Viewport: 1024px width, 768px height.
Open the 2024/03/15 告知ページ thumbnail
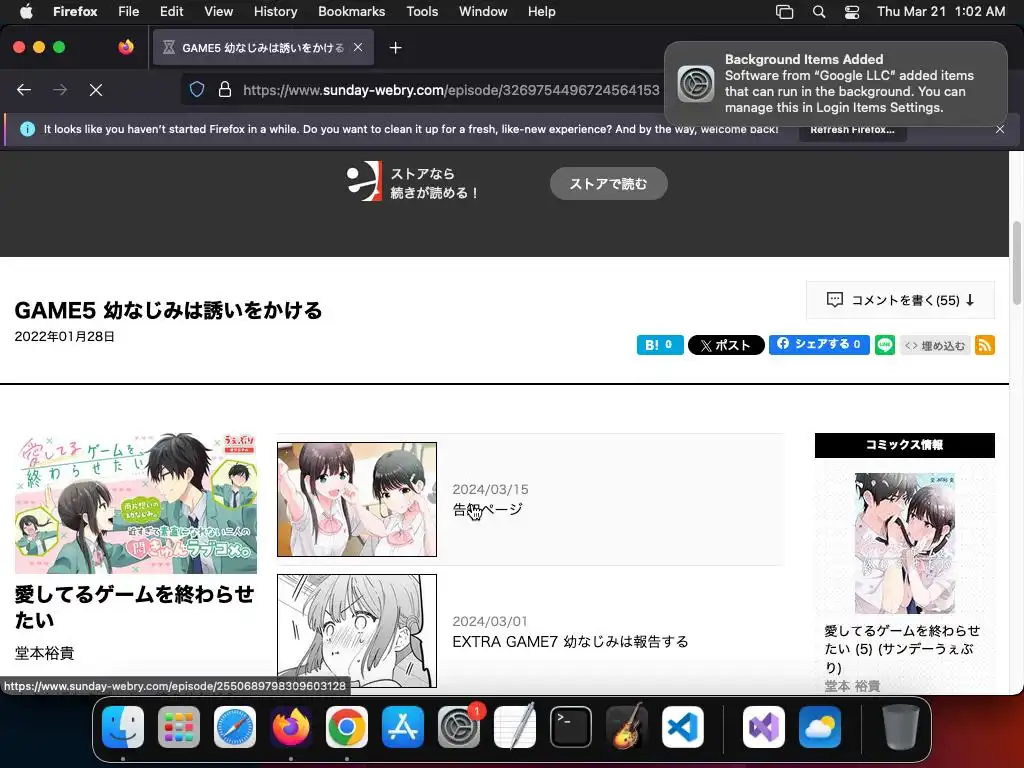click(357, 500)
